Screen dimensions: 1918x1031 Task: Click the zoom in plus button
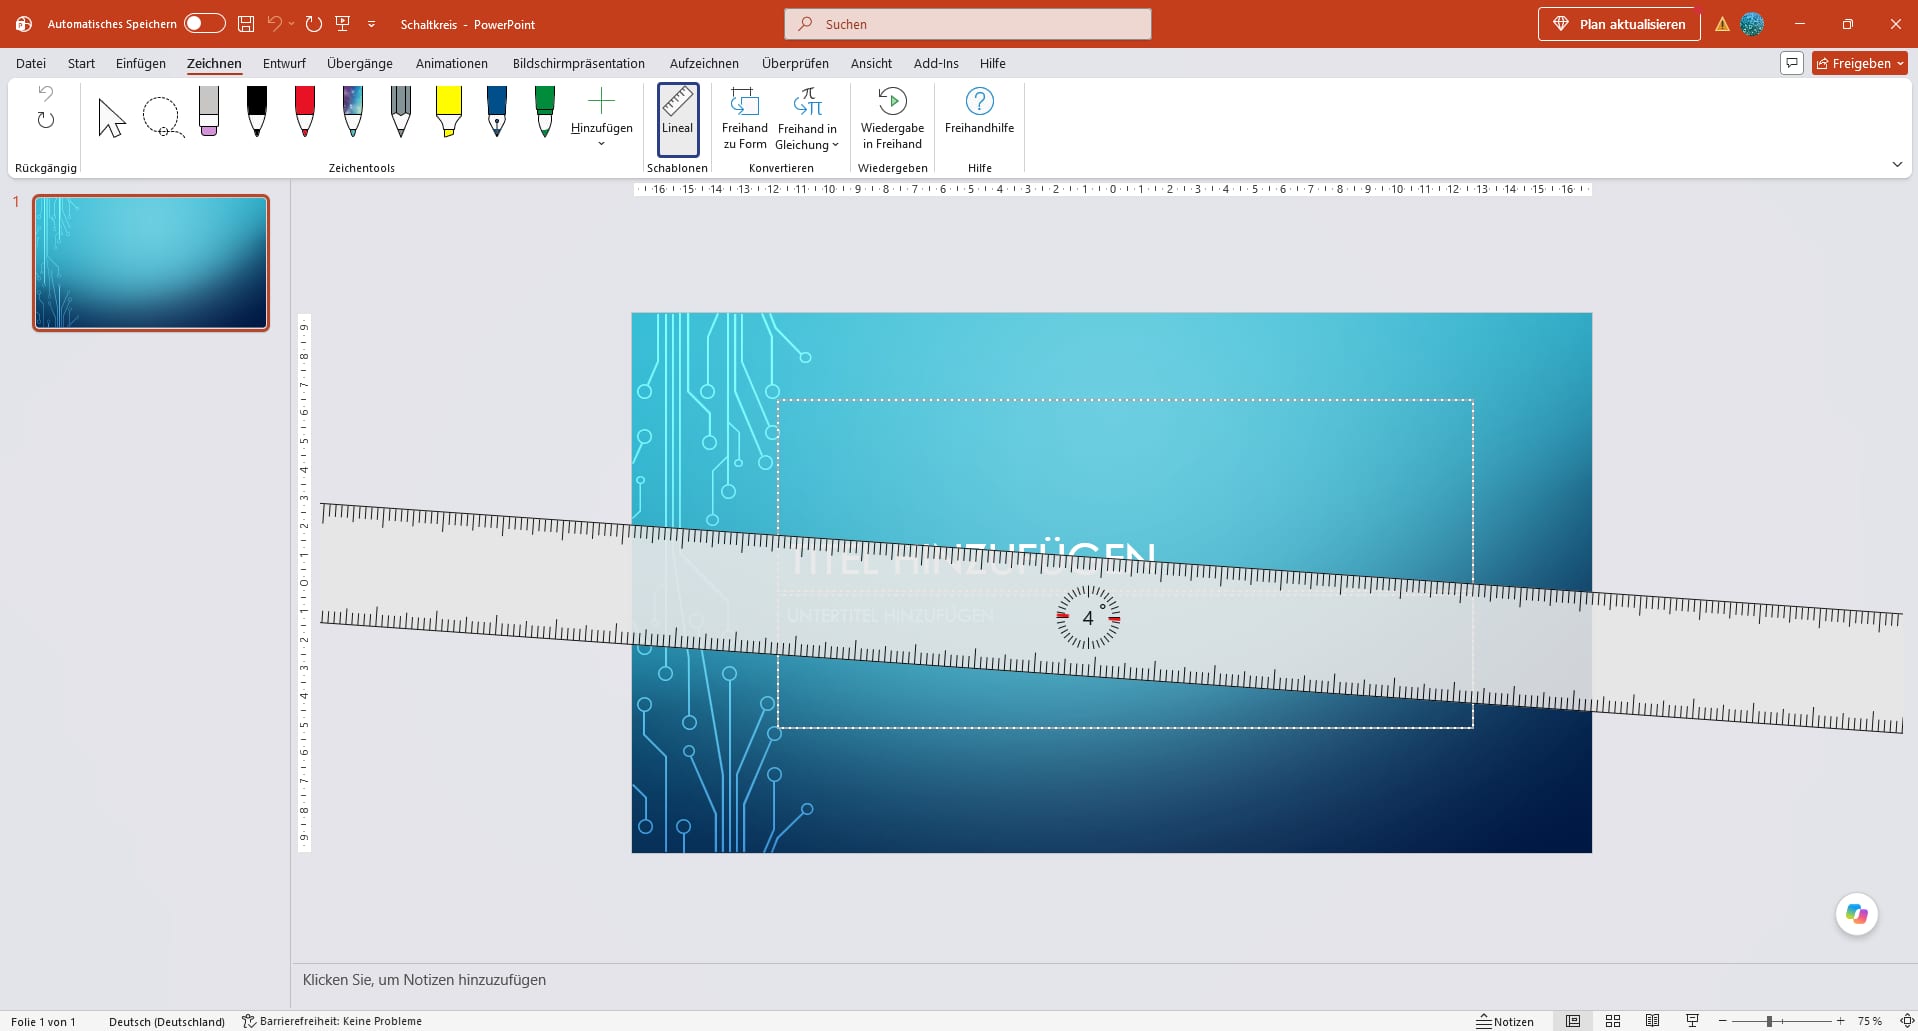(1840, 1021)
